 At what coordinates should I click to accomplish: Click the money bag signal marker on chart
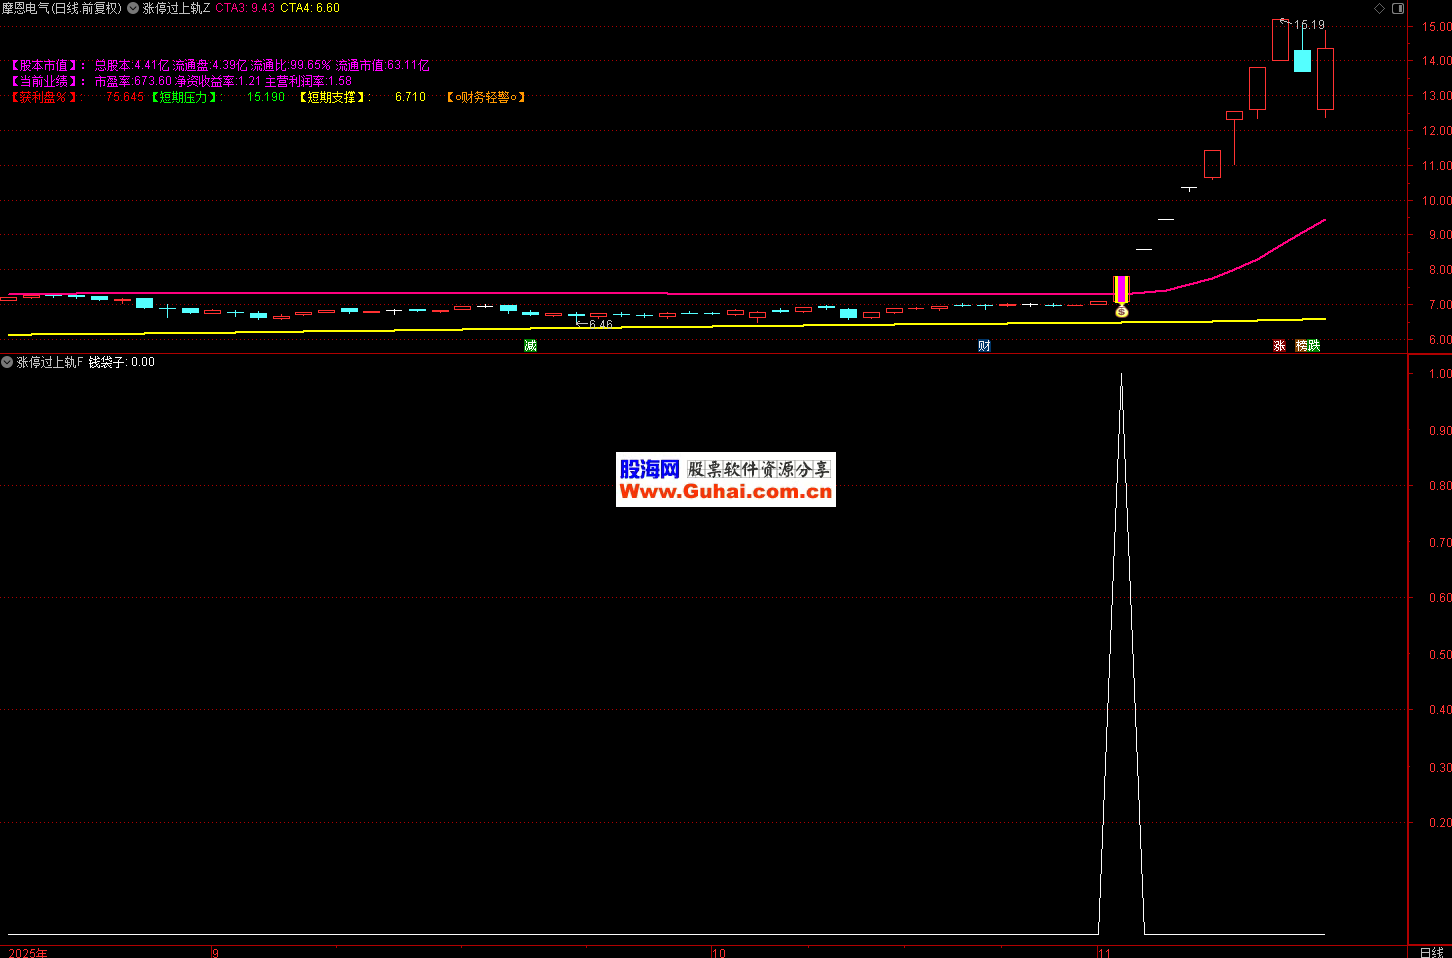click(x=1121, y=312)
